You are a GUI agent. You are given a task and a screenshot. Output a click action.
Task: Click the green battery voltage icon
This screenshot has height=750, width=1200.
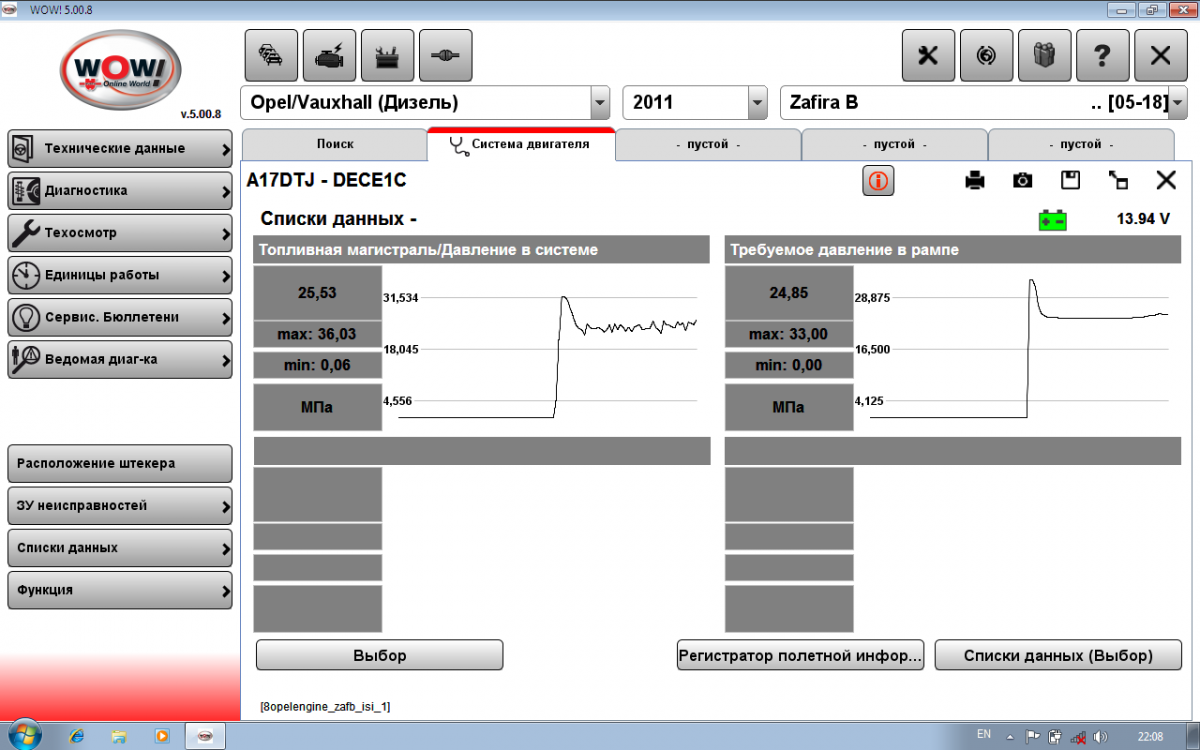click(x=1052, y=220)
